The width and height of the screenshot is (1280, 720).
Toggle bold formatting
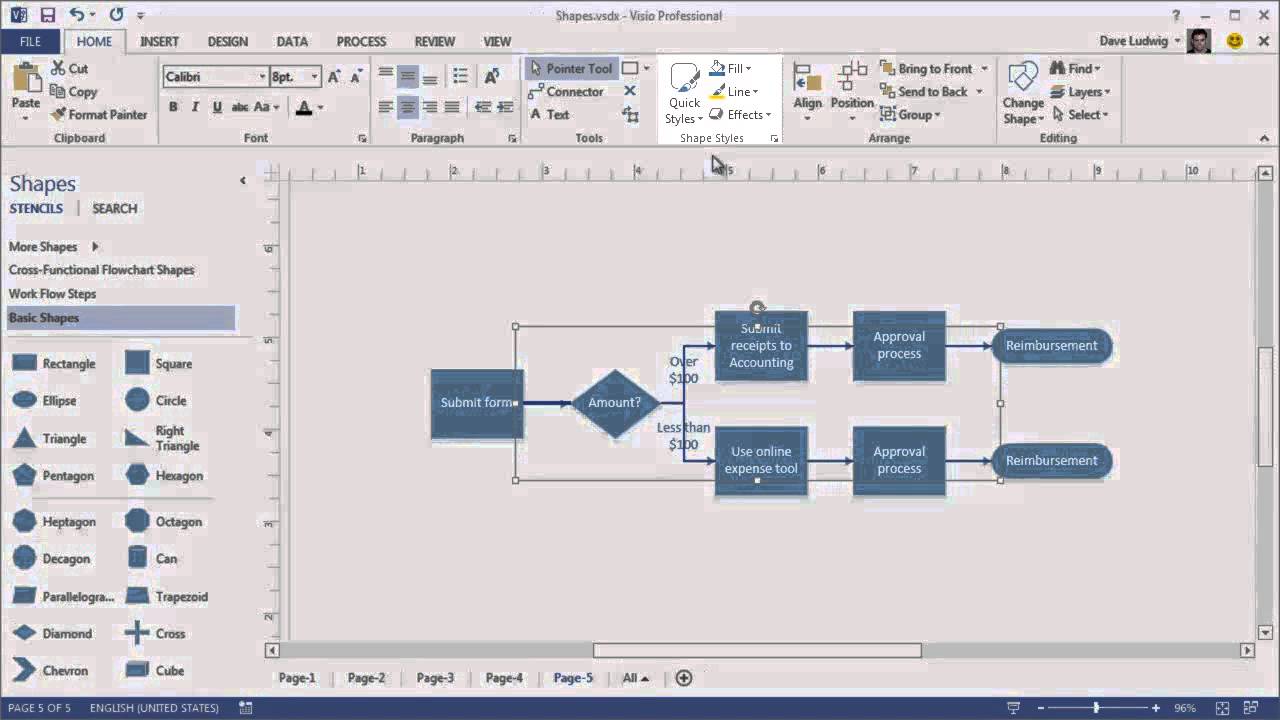tap(172, 106)
